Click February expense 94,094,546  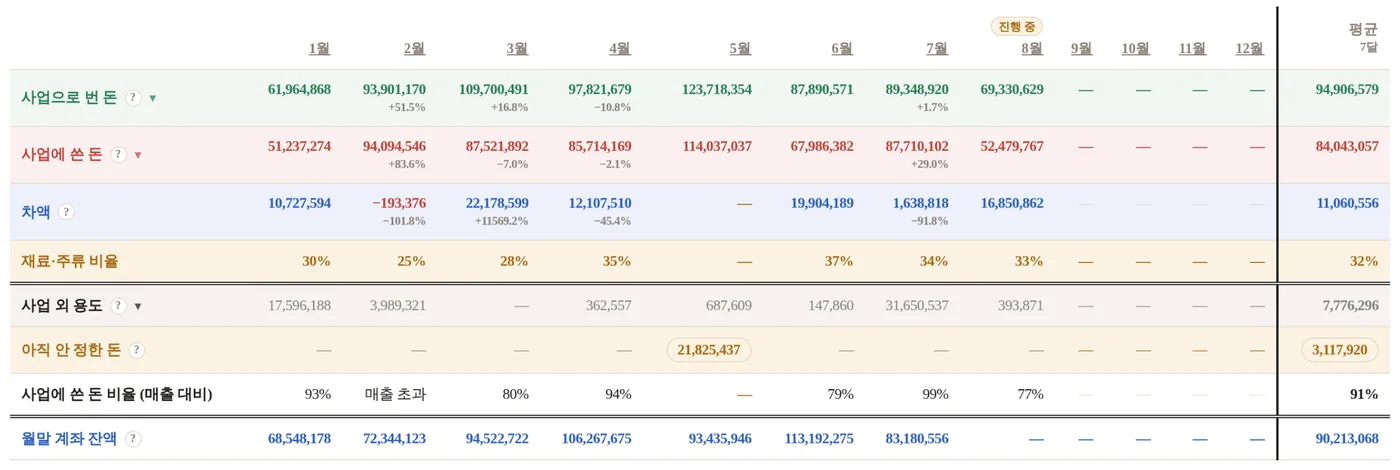[x=394, y=147]
